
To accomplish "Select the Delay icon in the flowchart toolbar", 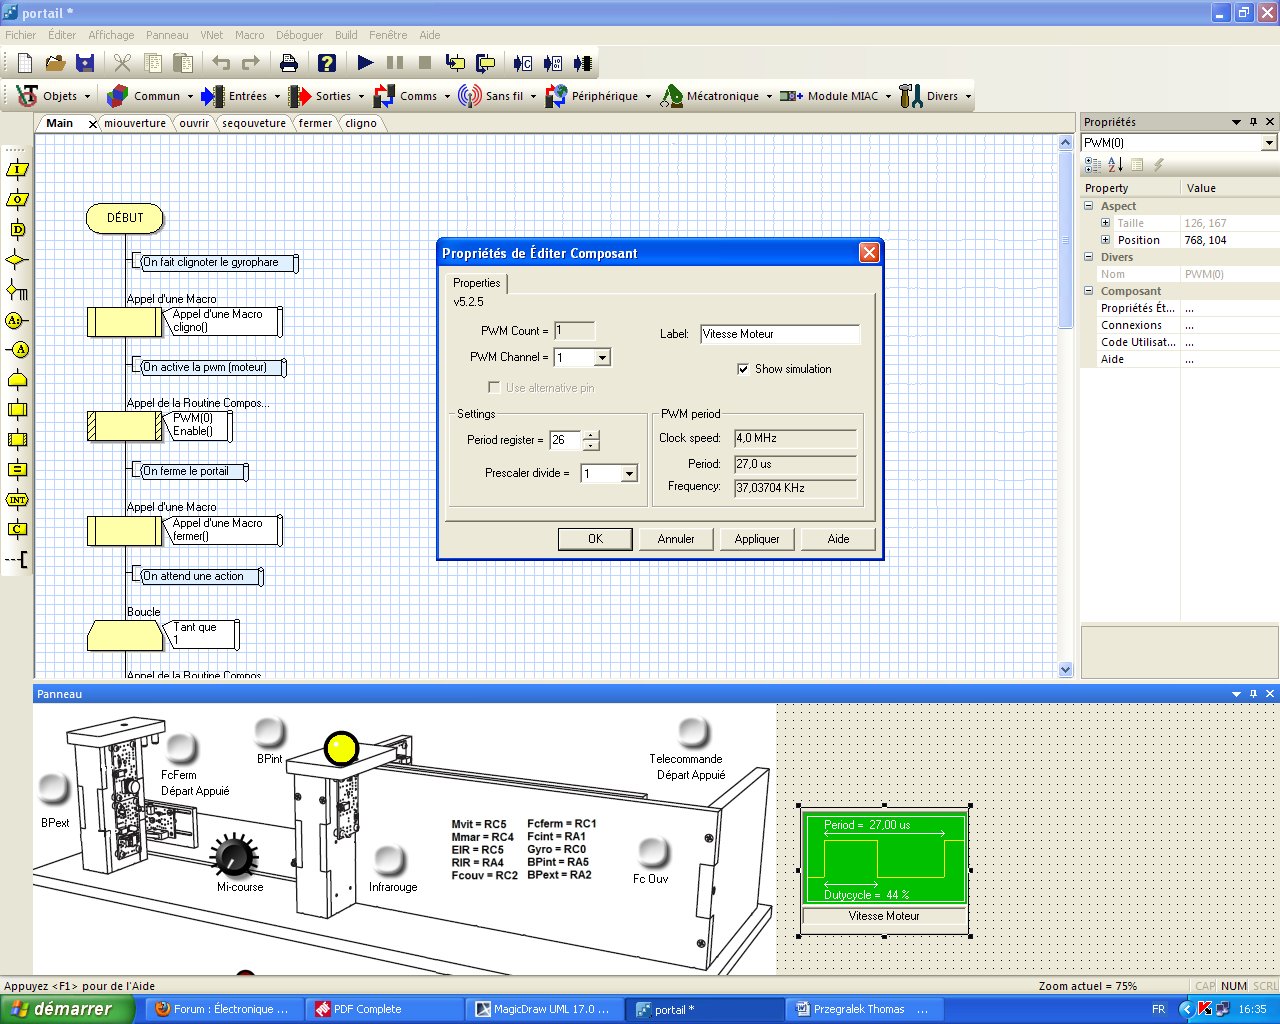I will [x=15, y=230].
